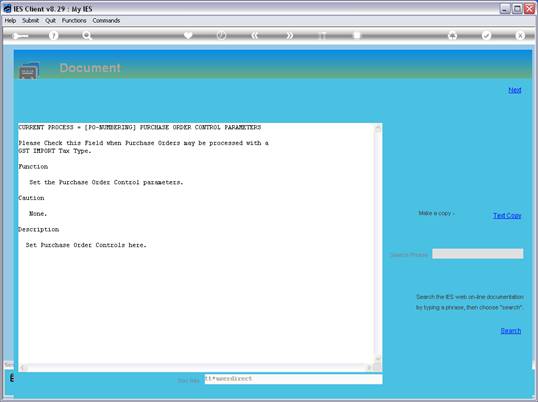Click the key icon in toolbar

(x=20, y=36)
